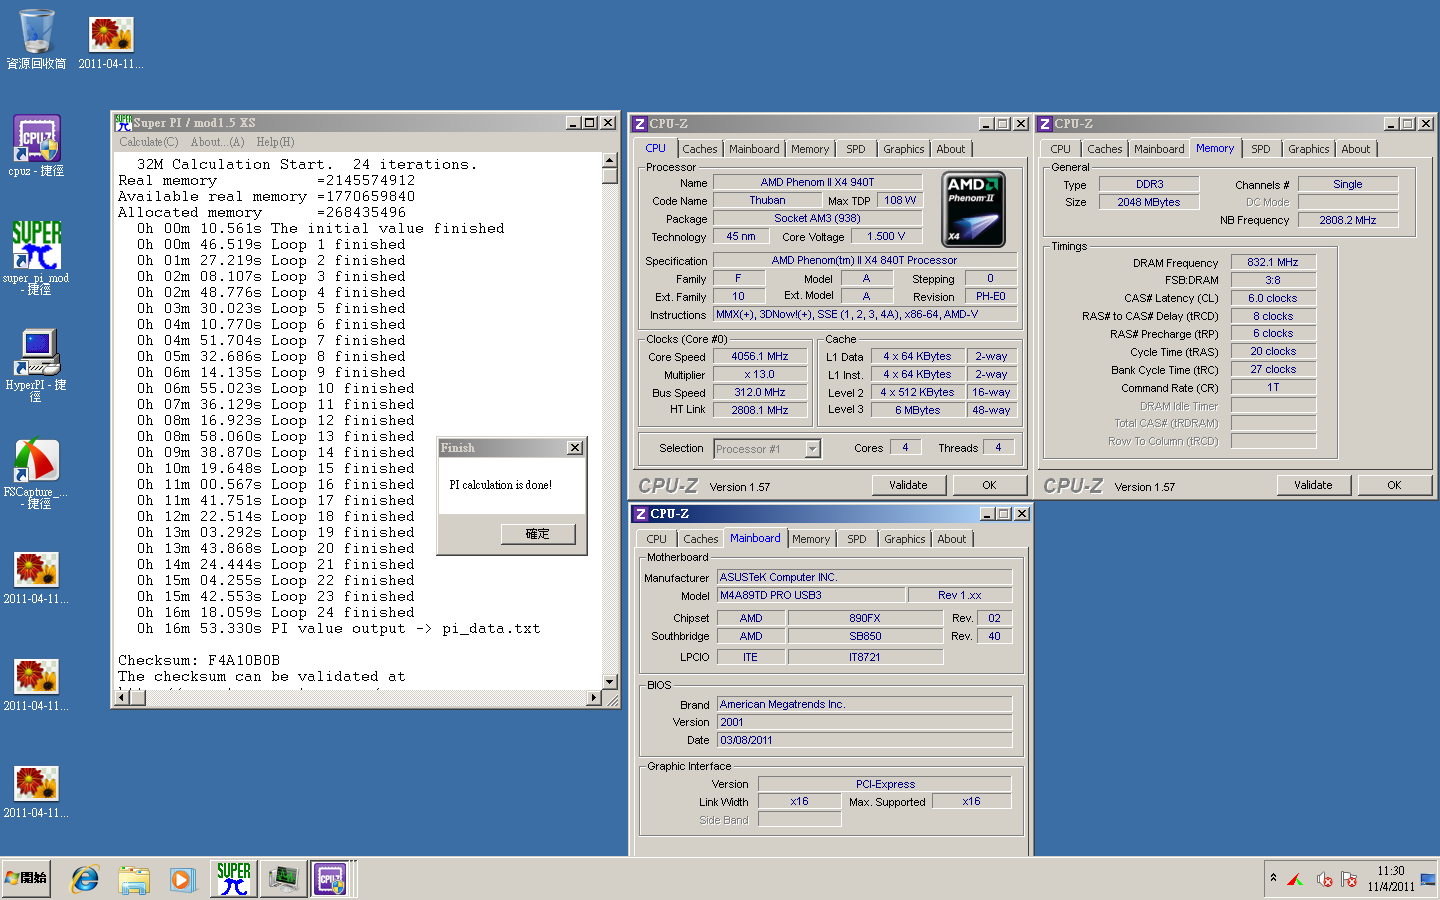The height and width of the screenshot is (900, 1440).
Task: Show hidden tray icons arrow
Action: click(1273, 878)
